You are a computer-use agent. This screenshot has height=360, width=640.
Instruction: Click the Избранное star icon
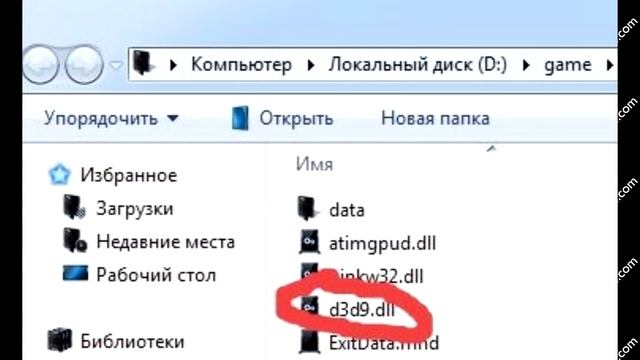click(60, 174)
